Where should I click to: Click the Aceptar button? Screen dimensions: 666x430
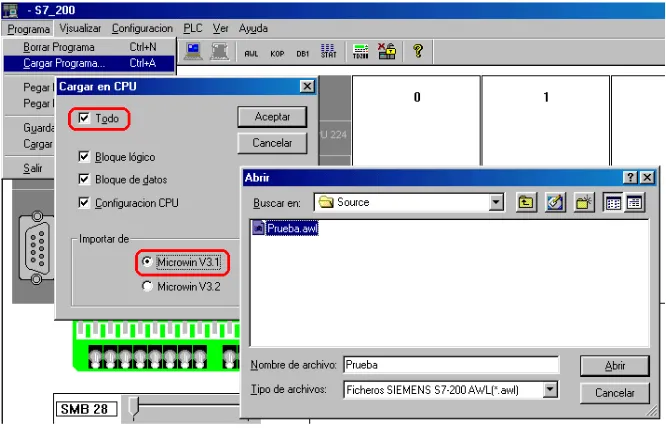click(272, 117)
